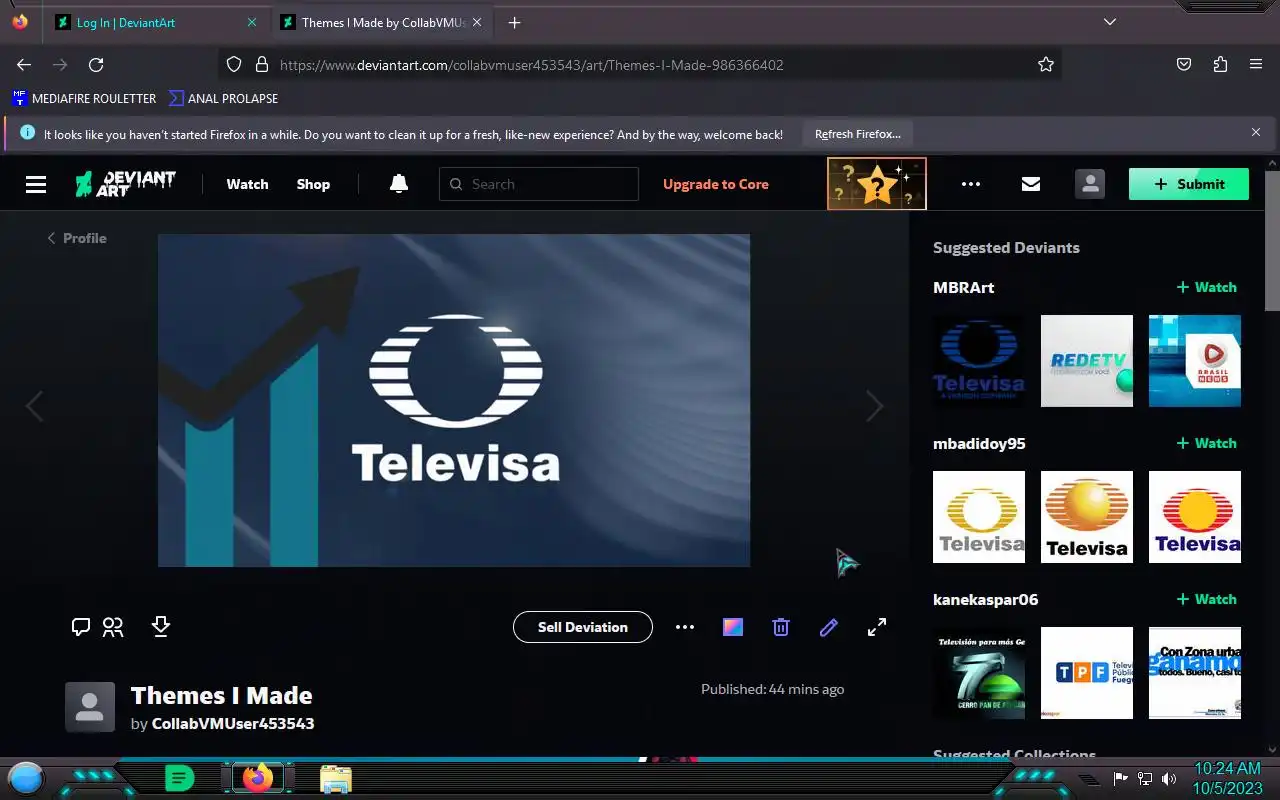Open comments speech bubble icon
This screenshot has width=1280, height=800.
[81, 627]
